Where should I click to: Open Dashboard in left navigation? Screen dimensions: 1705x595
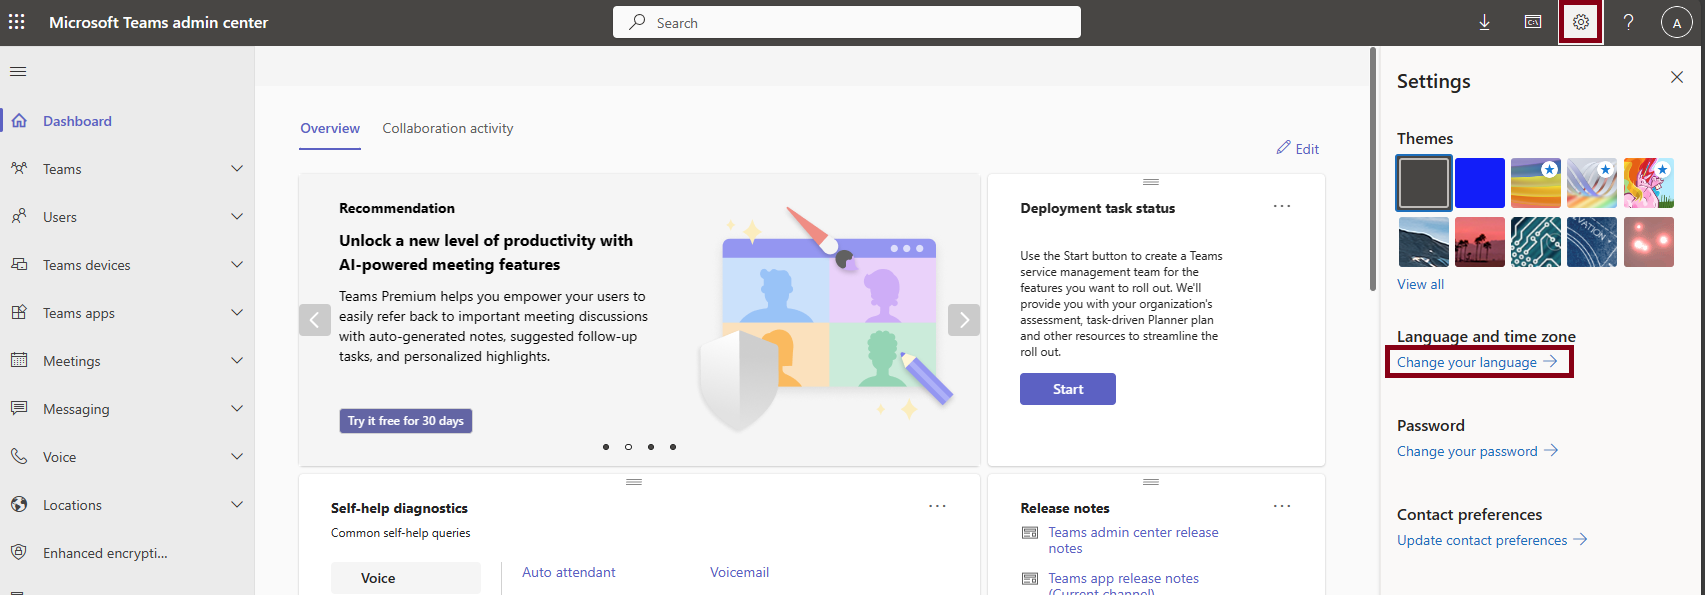click(x=127, y=121)
